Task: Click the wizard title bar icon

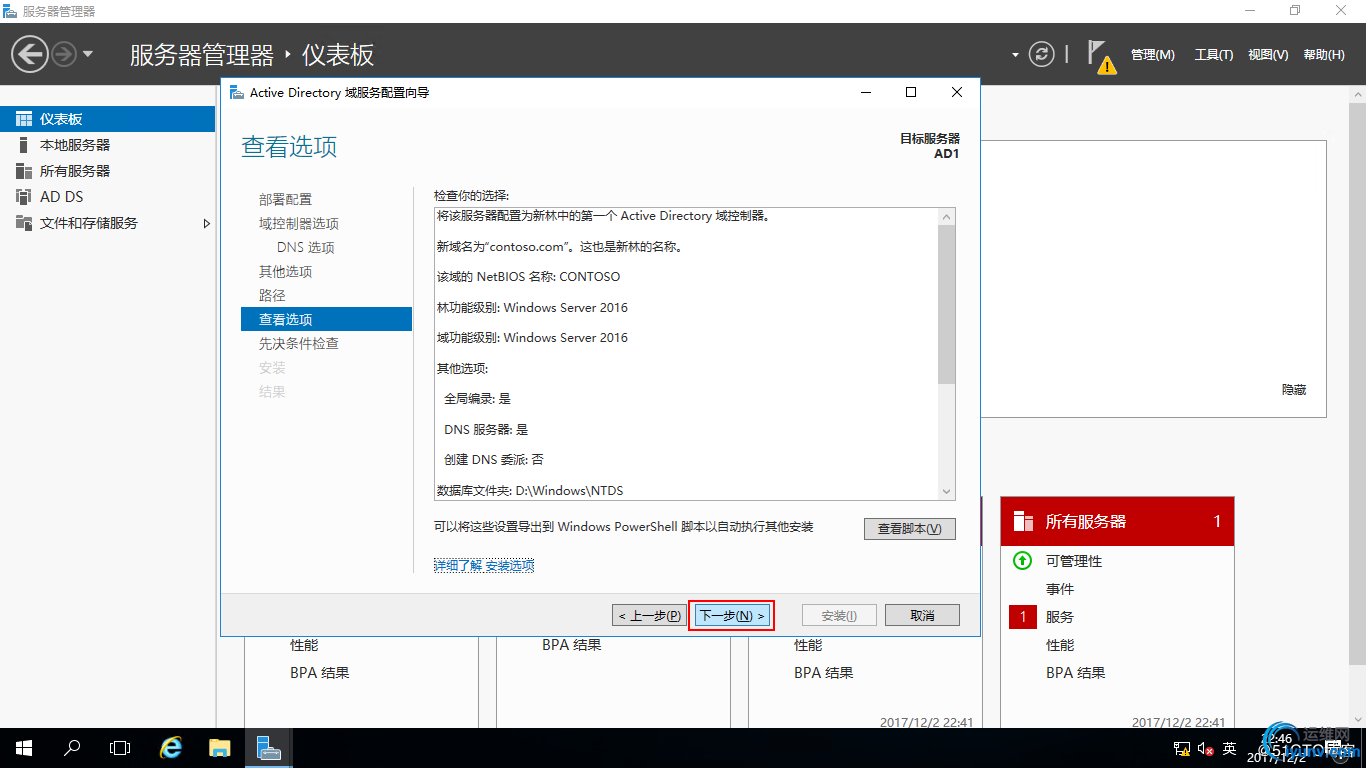Action: coord(236,92)
